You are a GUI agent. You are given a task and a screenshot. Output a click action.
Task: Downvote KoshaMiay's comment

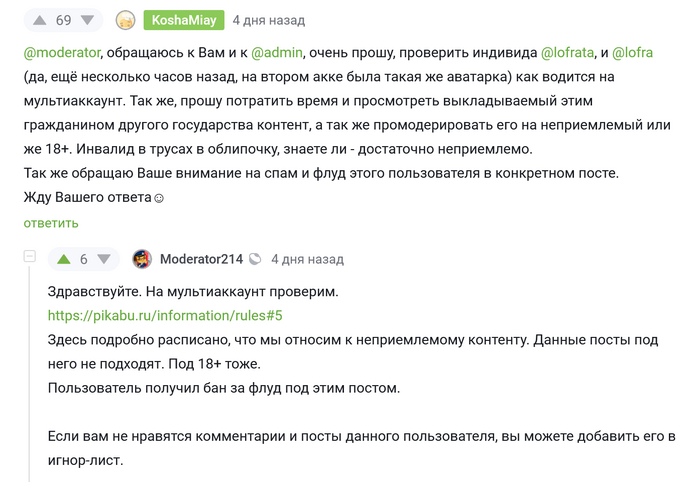pyautogui.click(x=88, y=20)
